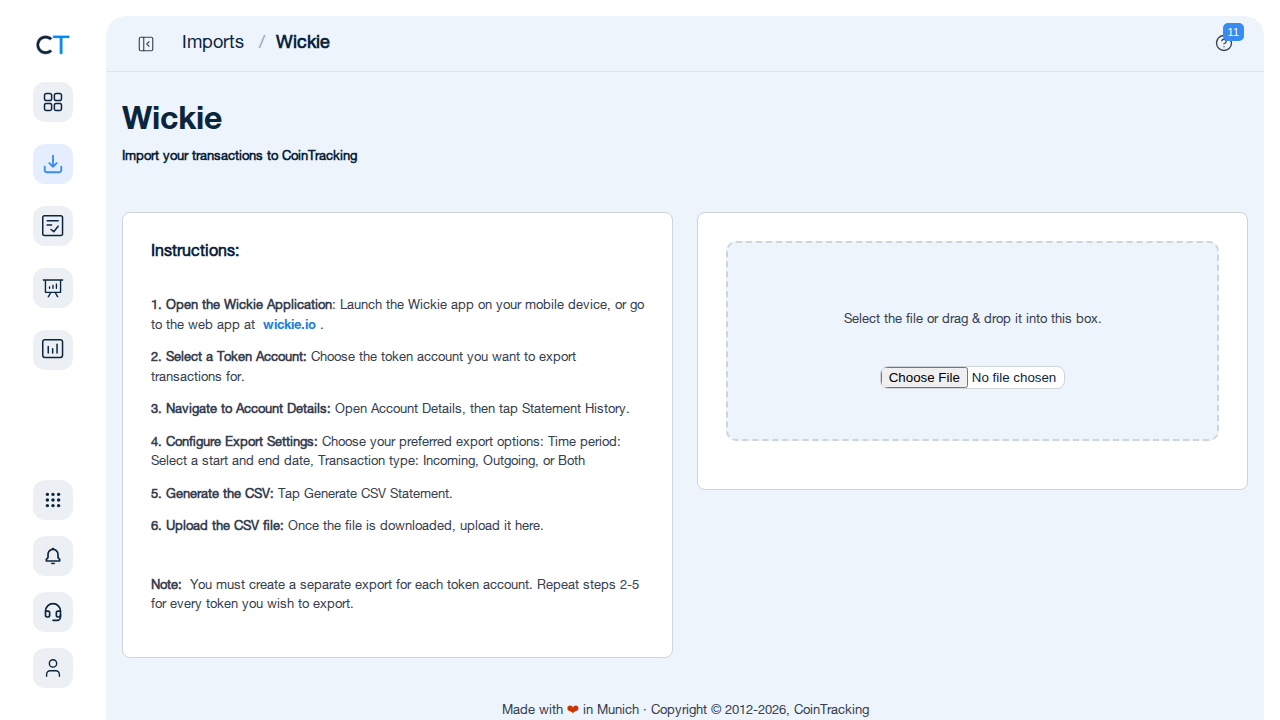Open the dashboard grid icon in sidebar

pyautogui.click(x=53, y=102)
